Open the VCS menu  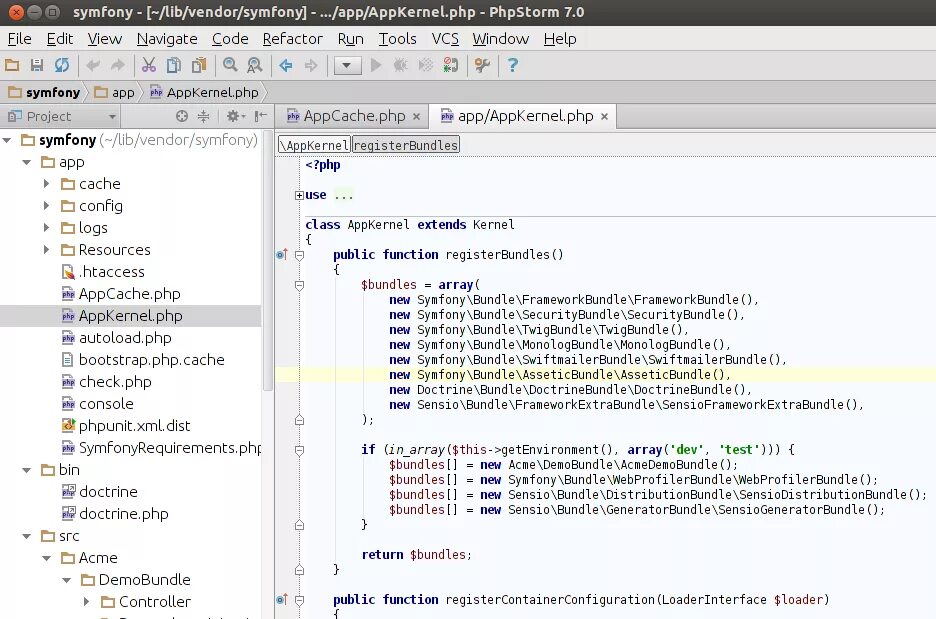(x=445, y=39)
